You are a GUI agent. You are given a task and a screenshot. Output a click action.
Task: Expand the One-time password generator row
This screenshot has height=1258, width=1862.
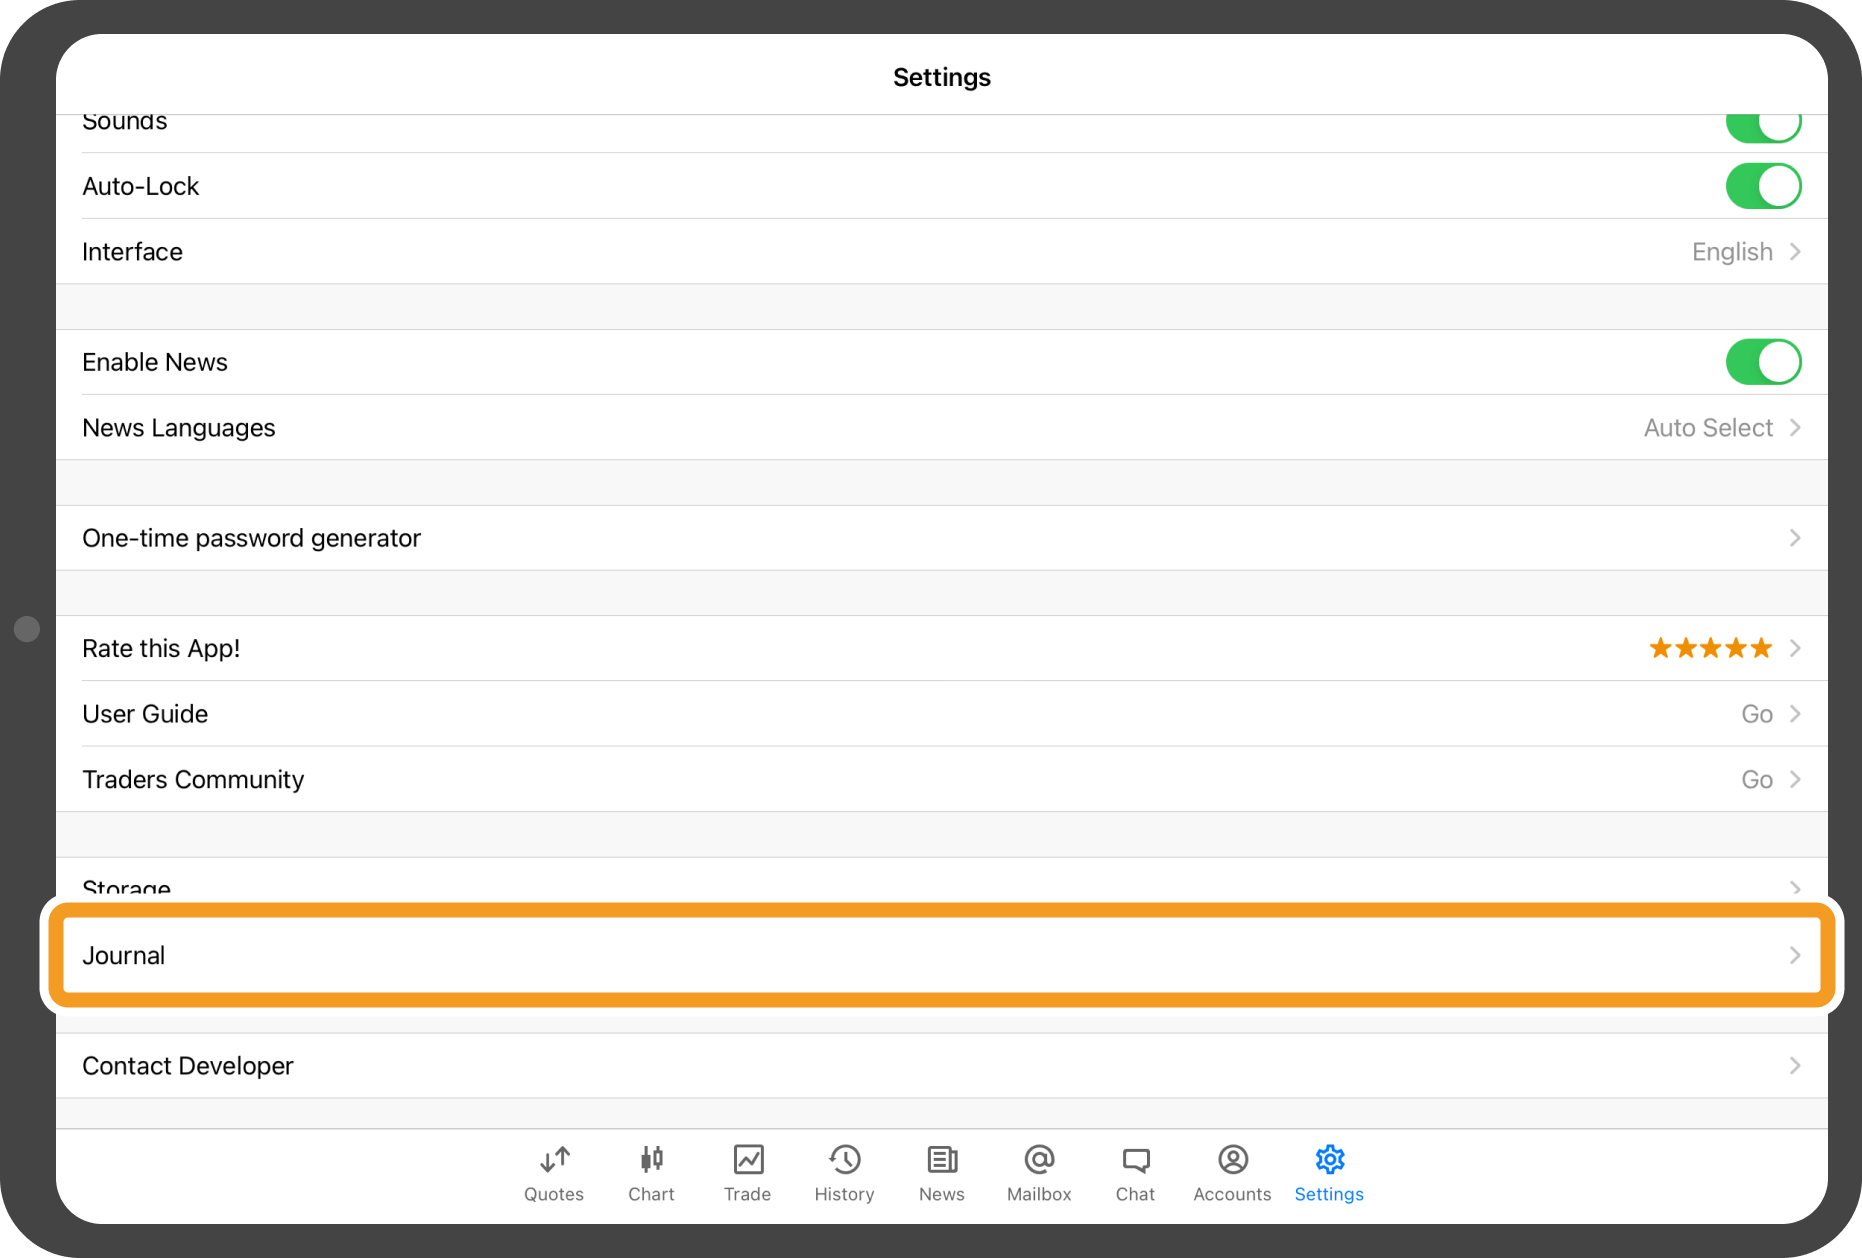[940, 538]
